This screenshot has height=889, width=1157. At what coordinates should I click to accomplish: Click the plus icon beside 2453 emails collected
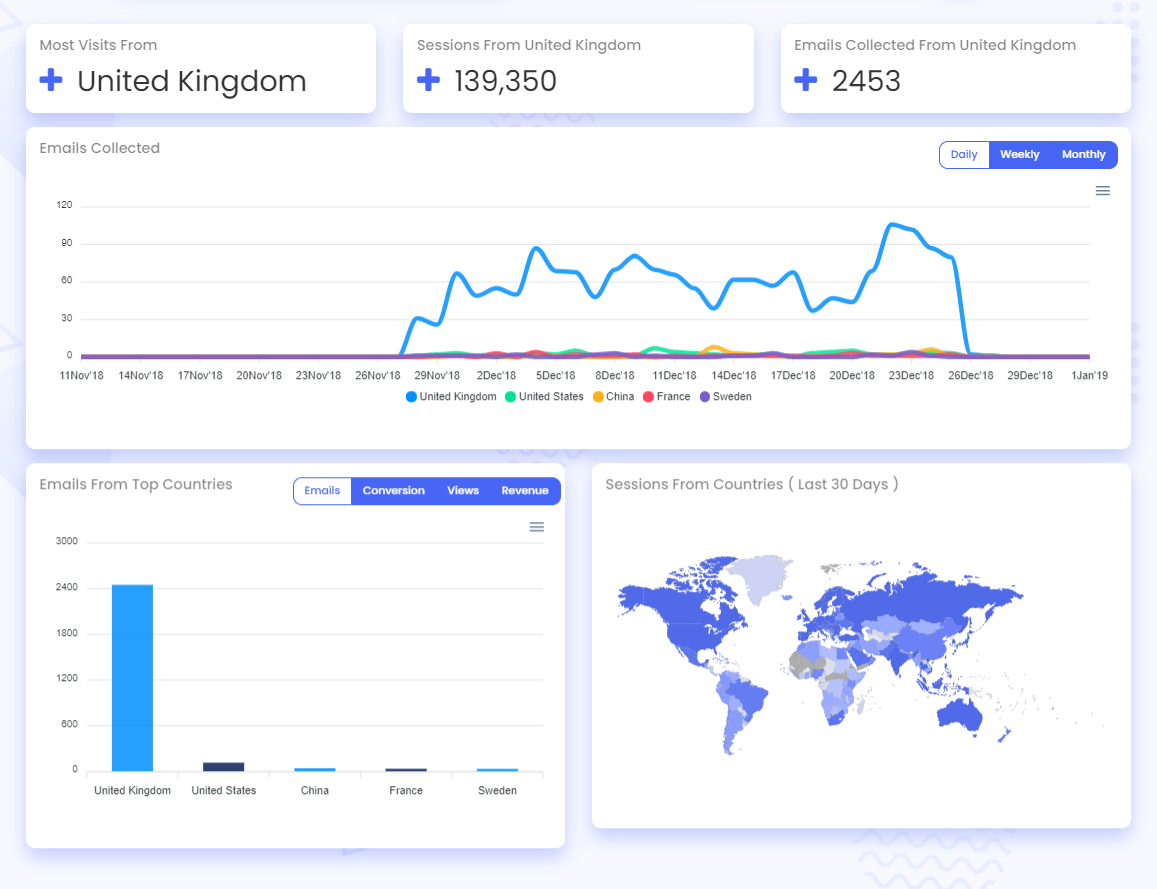click(x=806, y=80)
